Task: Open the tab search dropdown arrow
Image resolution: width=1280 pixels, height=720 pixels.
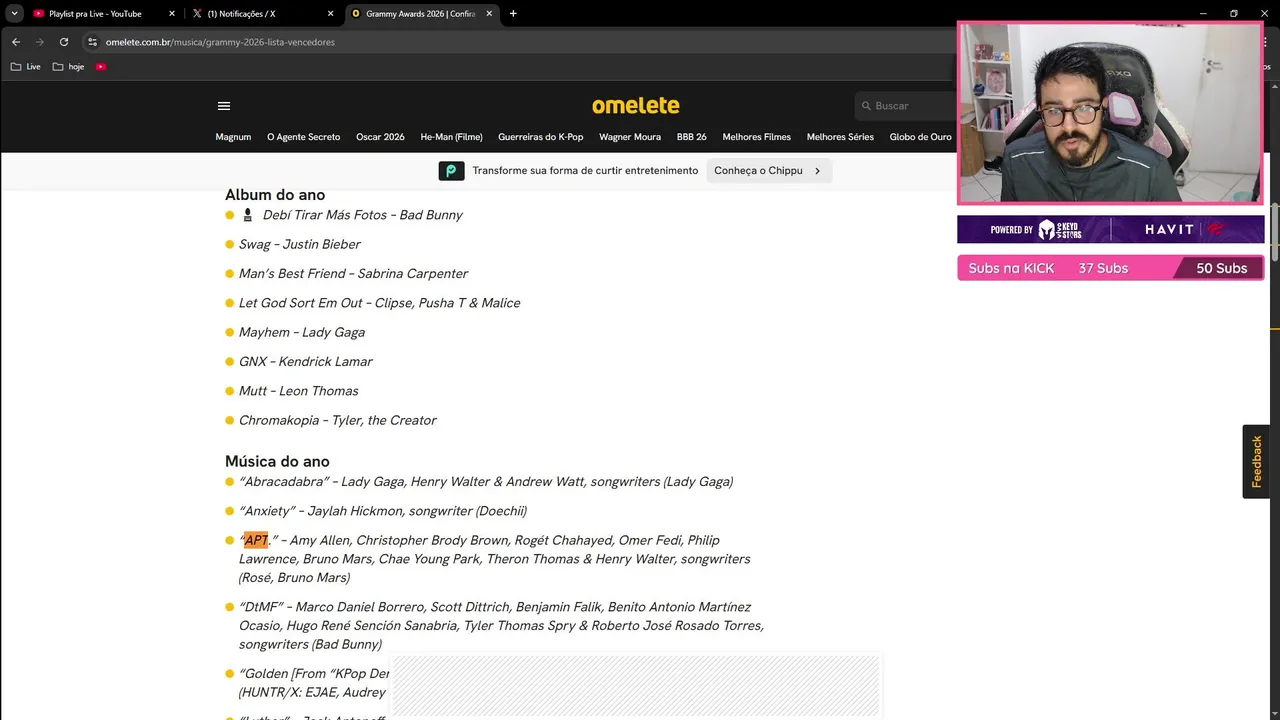Action: tap(14, 14)
